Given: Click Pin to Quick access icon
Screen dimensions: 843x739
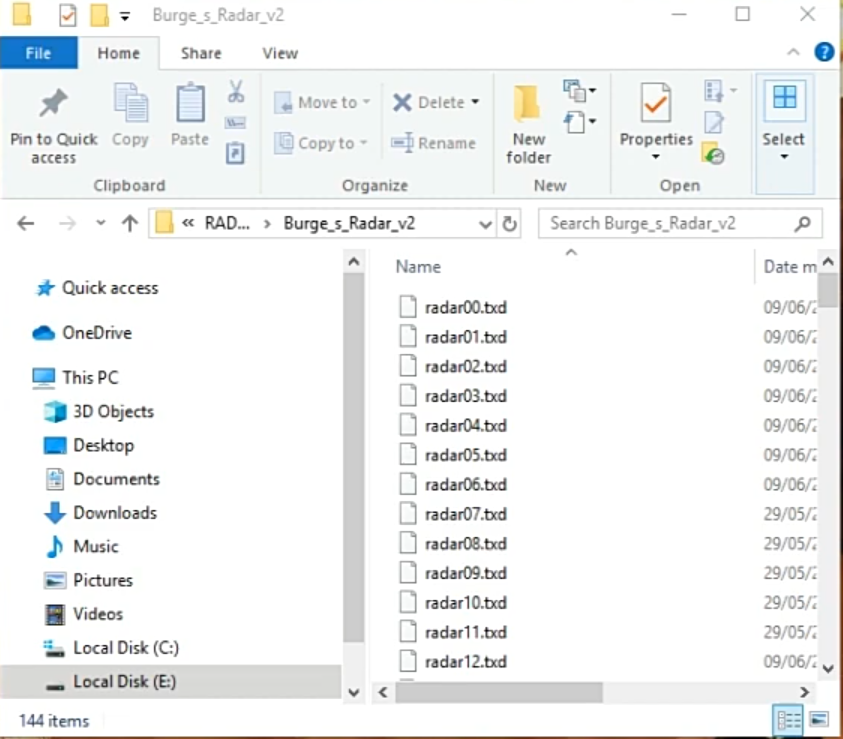Looking at the screenshot, I should click(x=53, y=103).
